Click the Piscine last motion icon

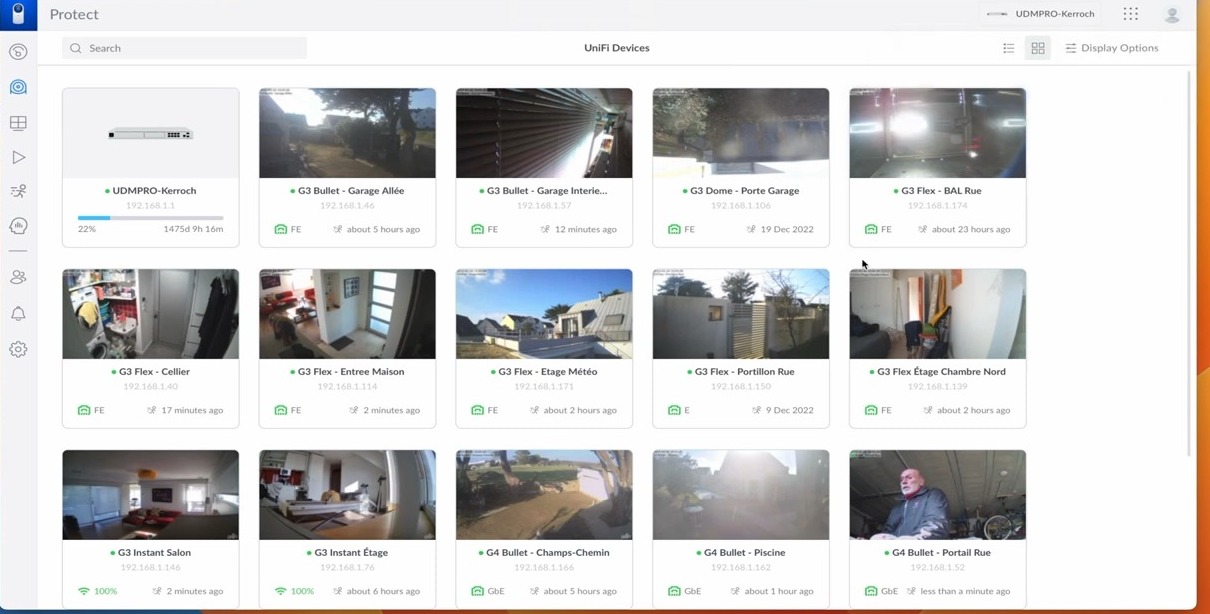[x=736, y=591]
